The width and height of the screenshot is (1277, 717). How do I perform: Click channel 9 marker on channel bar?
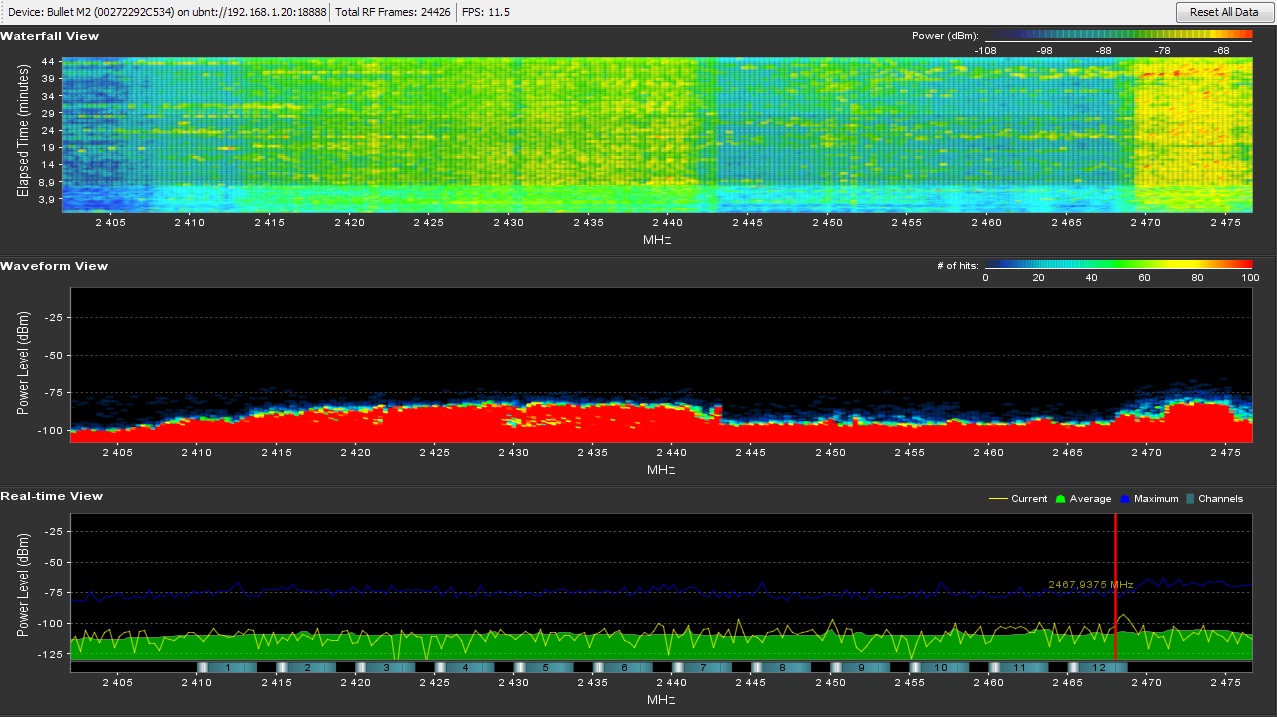click(861, 667)
